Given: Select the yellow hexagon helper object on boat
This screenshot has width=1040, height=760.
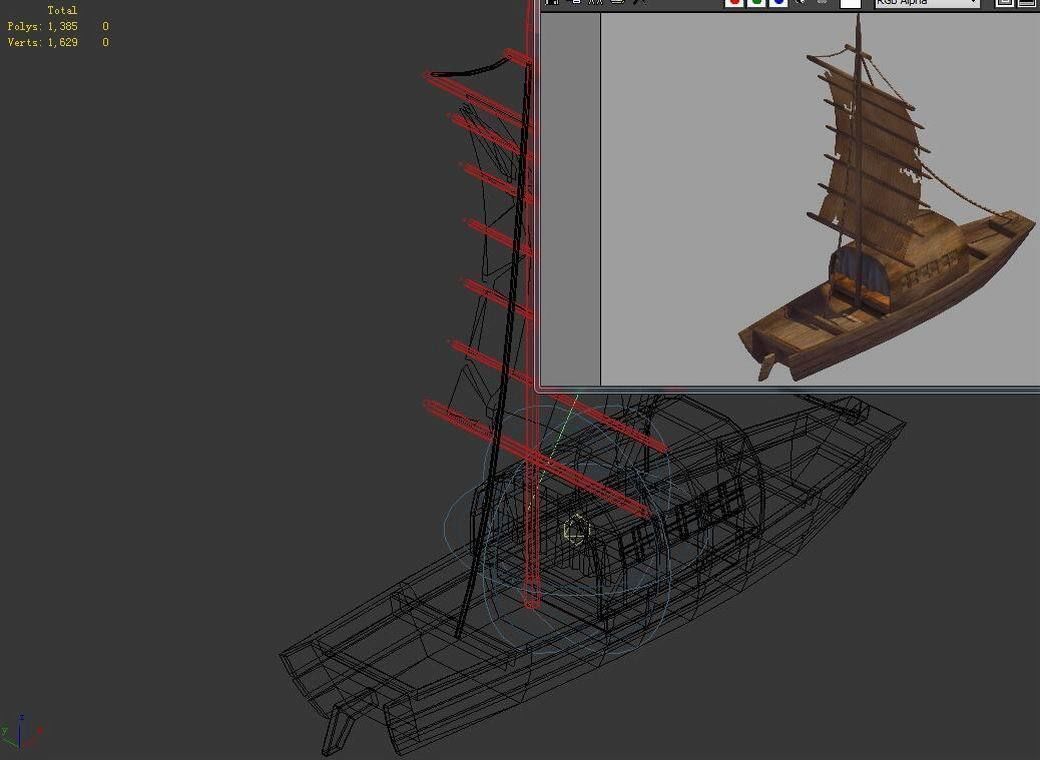Looking at the screenshot, I should (x=576, y=530).
